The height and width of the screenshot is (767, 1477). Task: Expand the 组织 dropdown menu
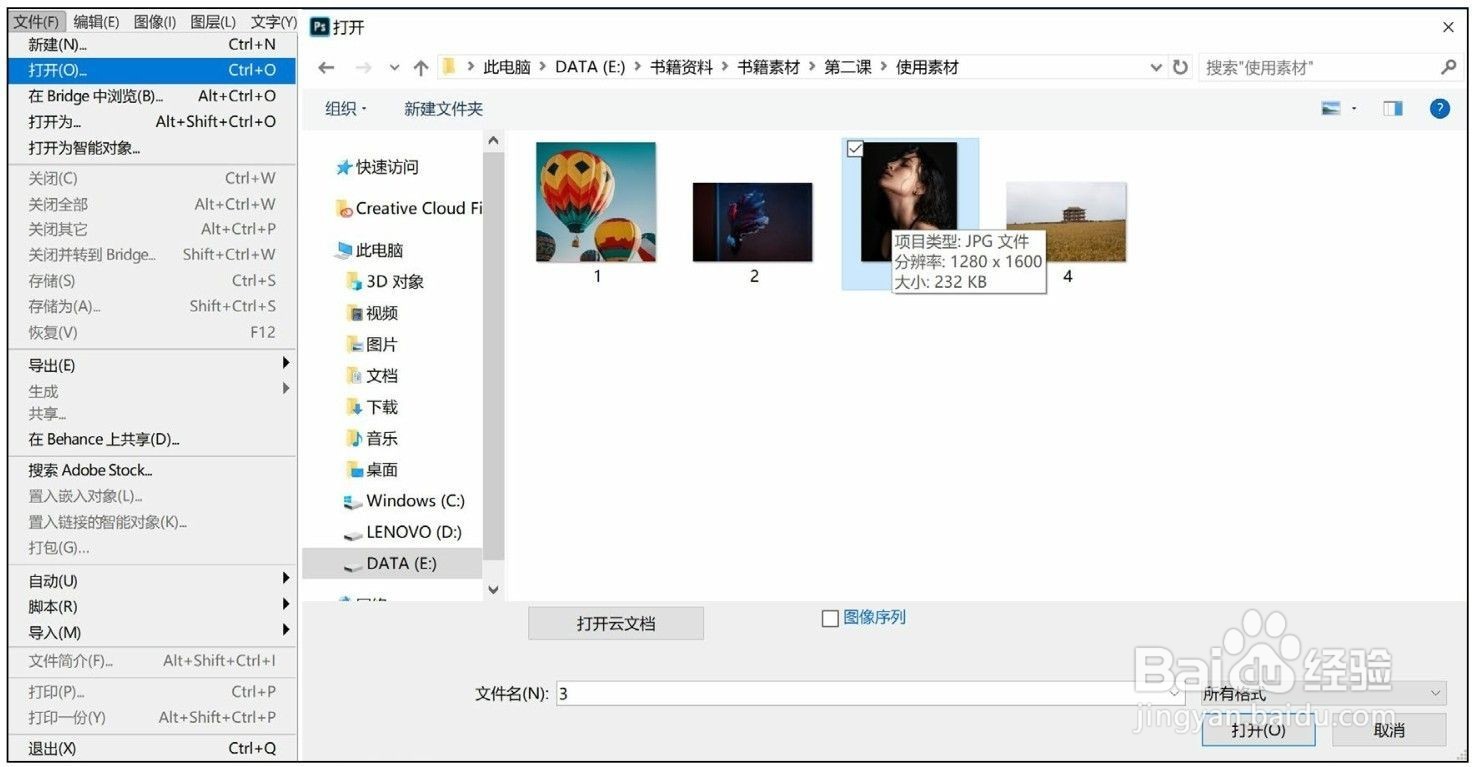(346, 109)
